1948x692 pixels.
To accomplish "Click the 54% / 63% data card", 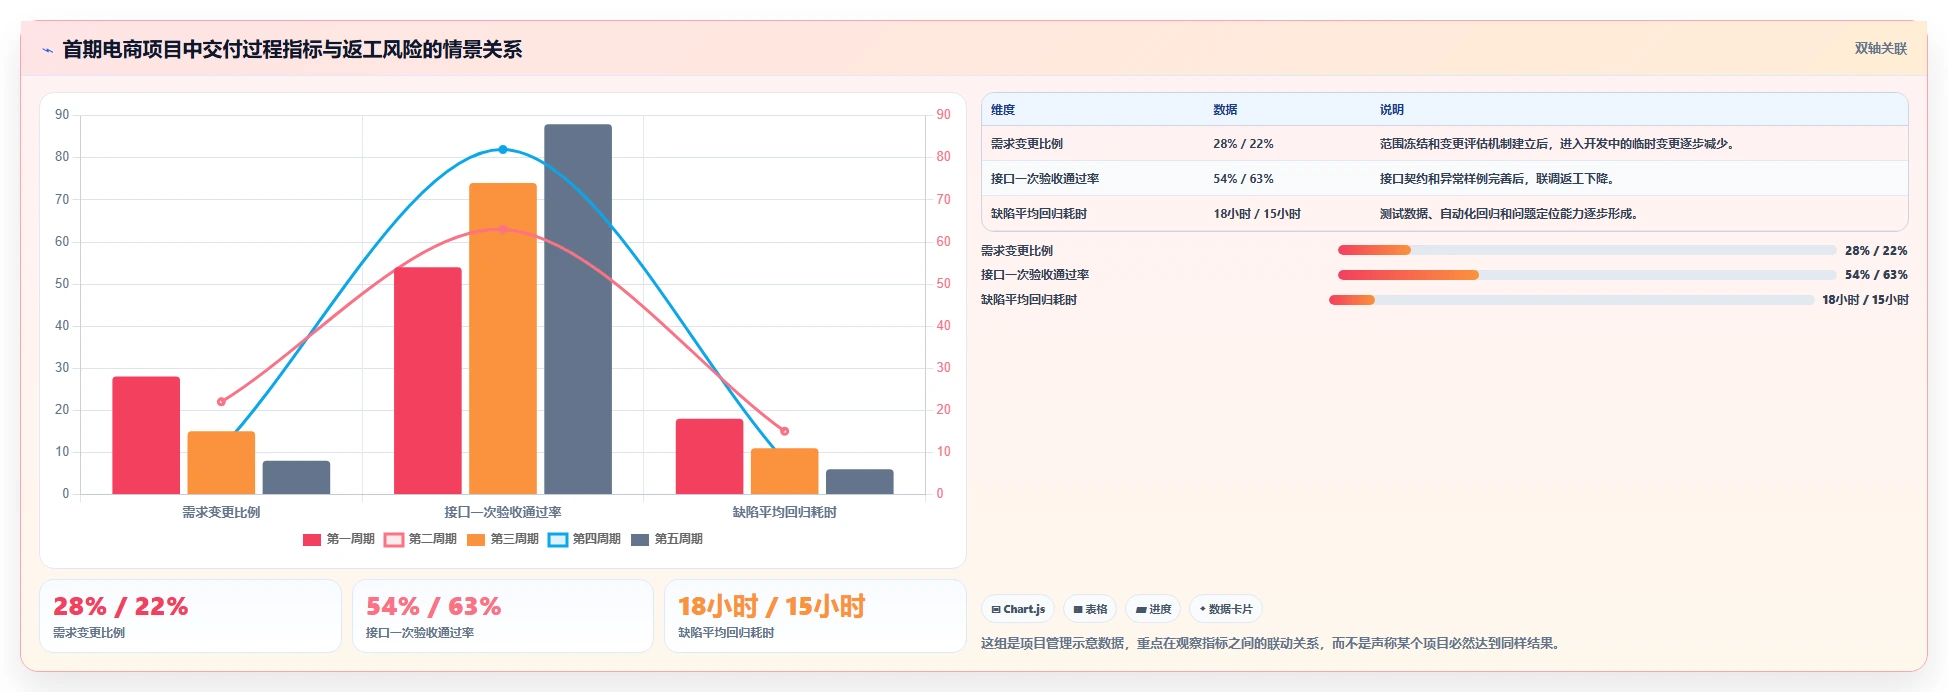I will [502, 616].
